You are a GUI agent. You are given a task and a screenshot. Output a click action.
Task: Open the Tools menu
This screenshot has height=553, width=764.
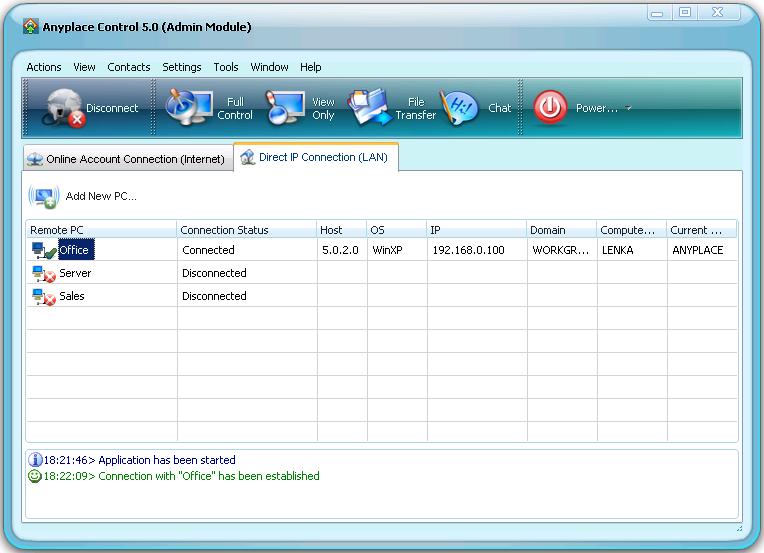(x=226, y=67)
